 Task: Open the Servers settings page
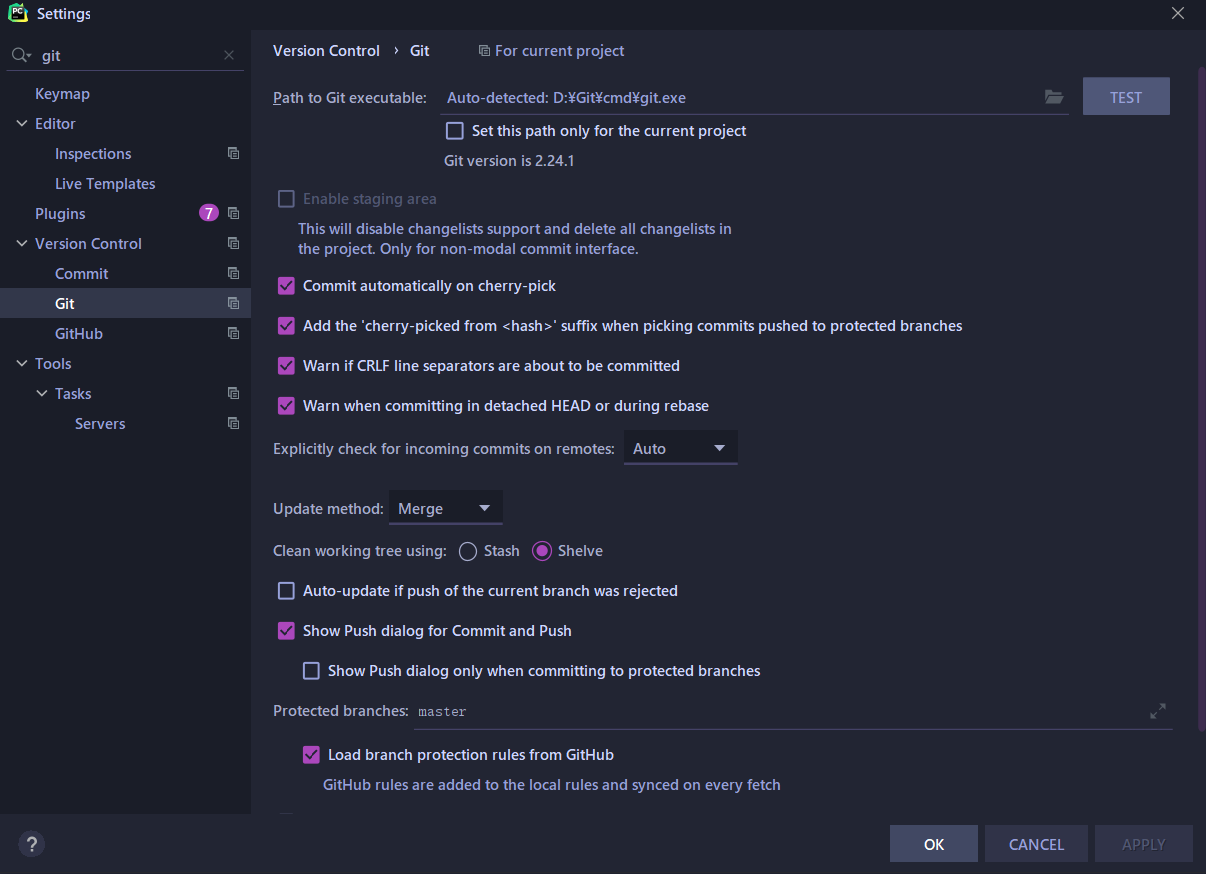click(100, 424)
